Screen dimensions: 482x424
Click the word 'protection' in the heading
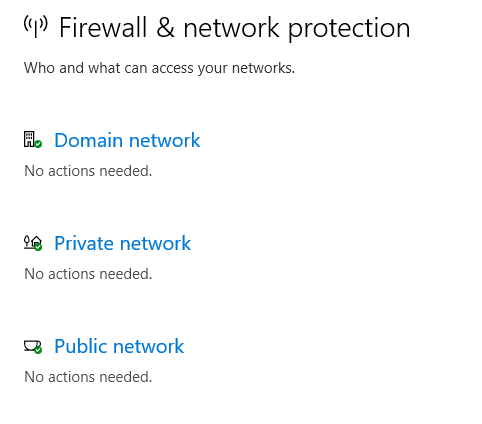tap(349, 29)
